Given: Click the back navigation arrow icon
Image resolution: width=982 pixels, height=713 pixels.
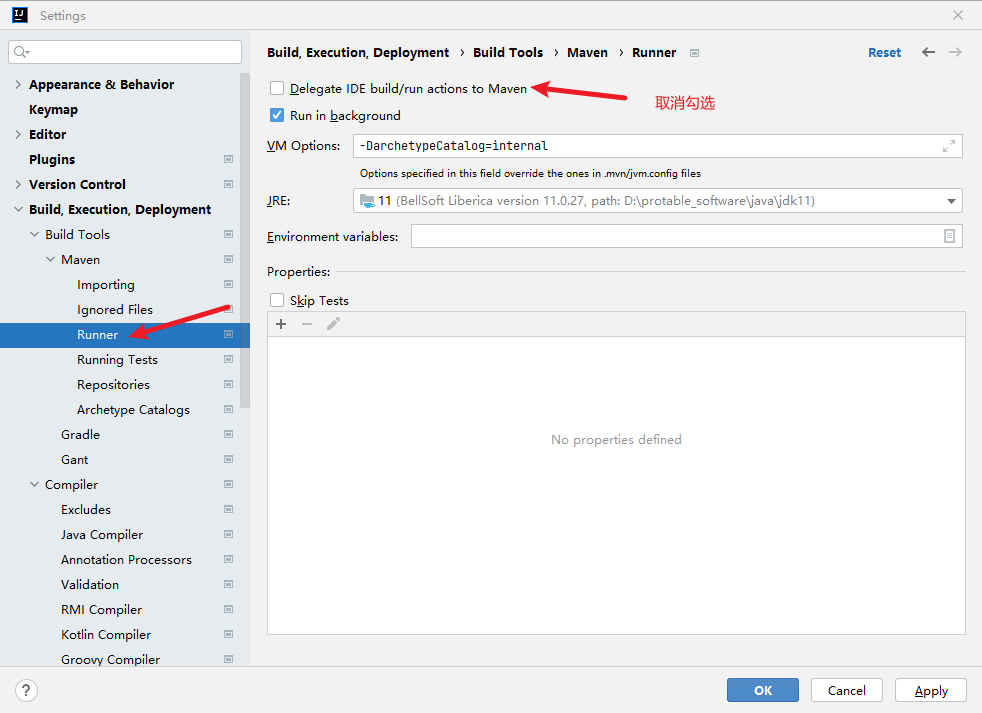Looking at the screenshot, I should [x=928, y=52].
